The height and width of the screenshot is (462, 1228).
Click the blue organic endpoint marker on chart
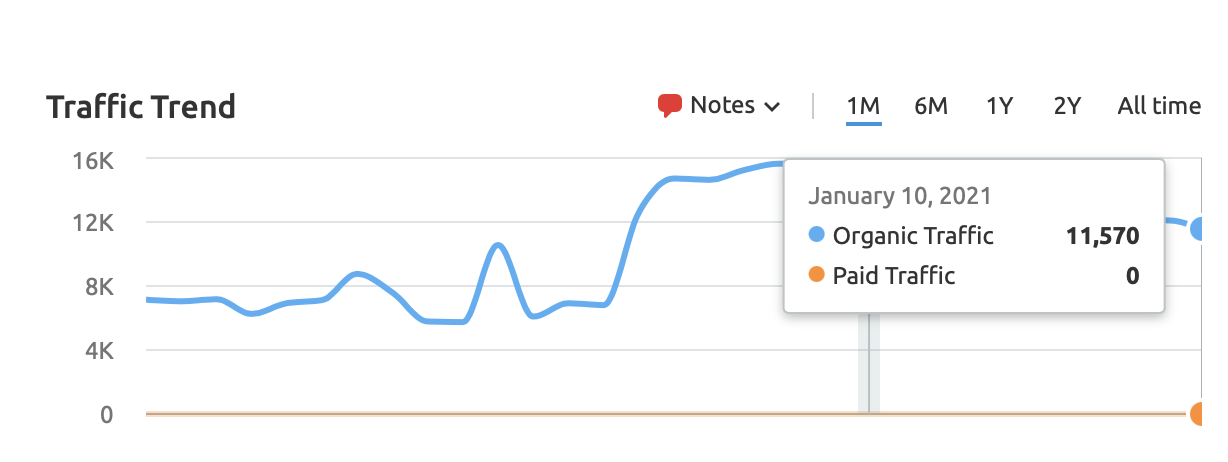click(x=1200, y=229)
